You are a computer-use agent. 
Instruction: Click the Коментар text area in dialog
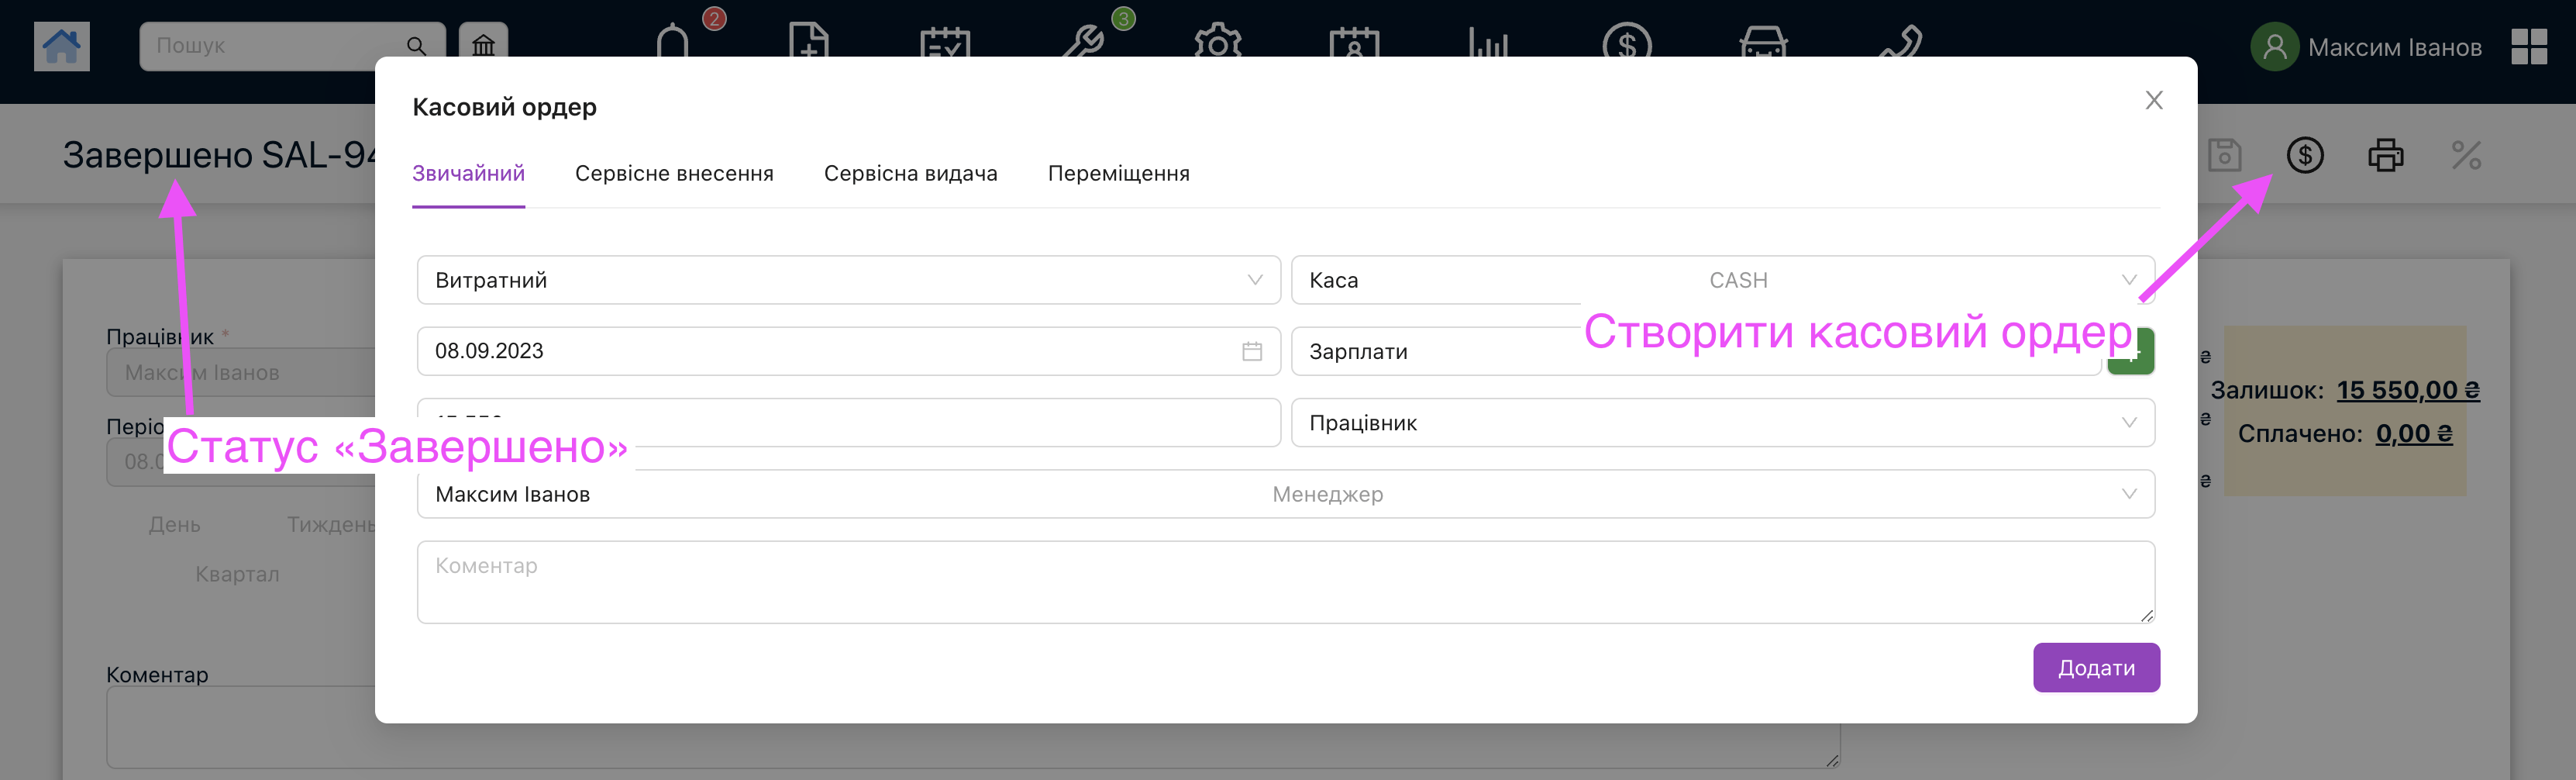click(x=1285, y=582)
